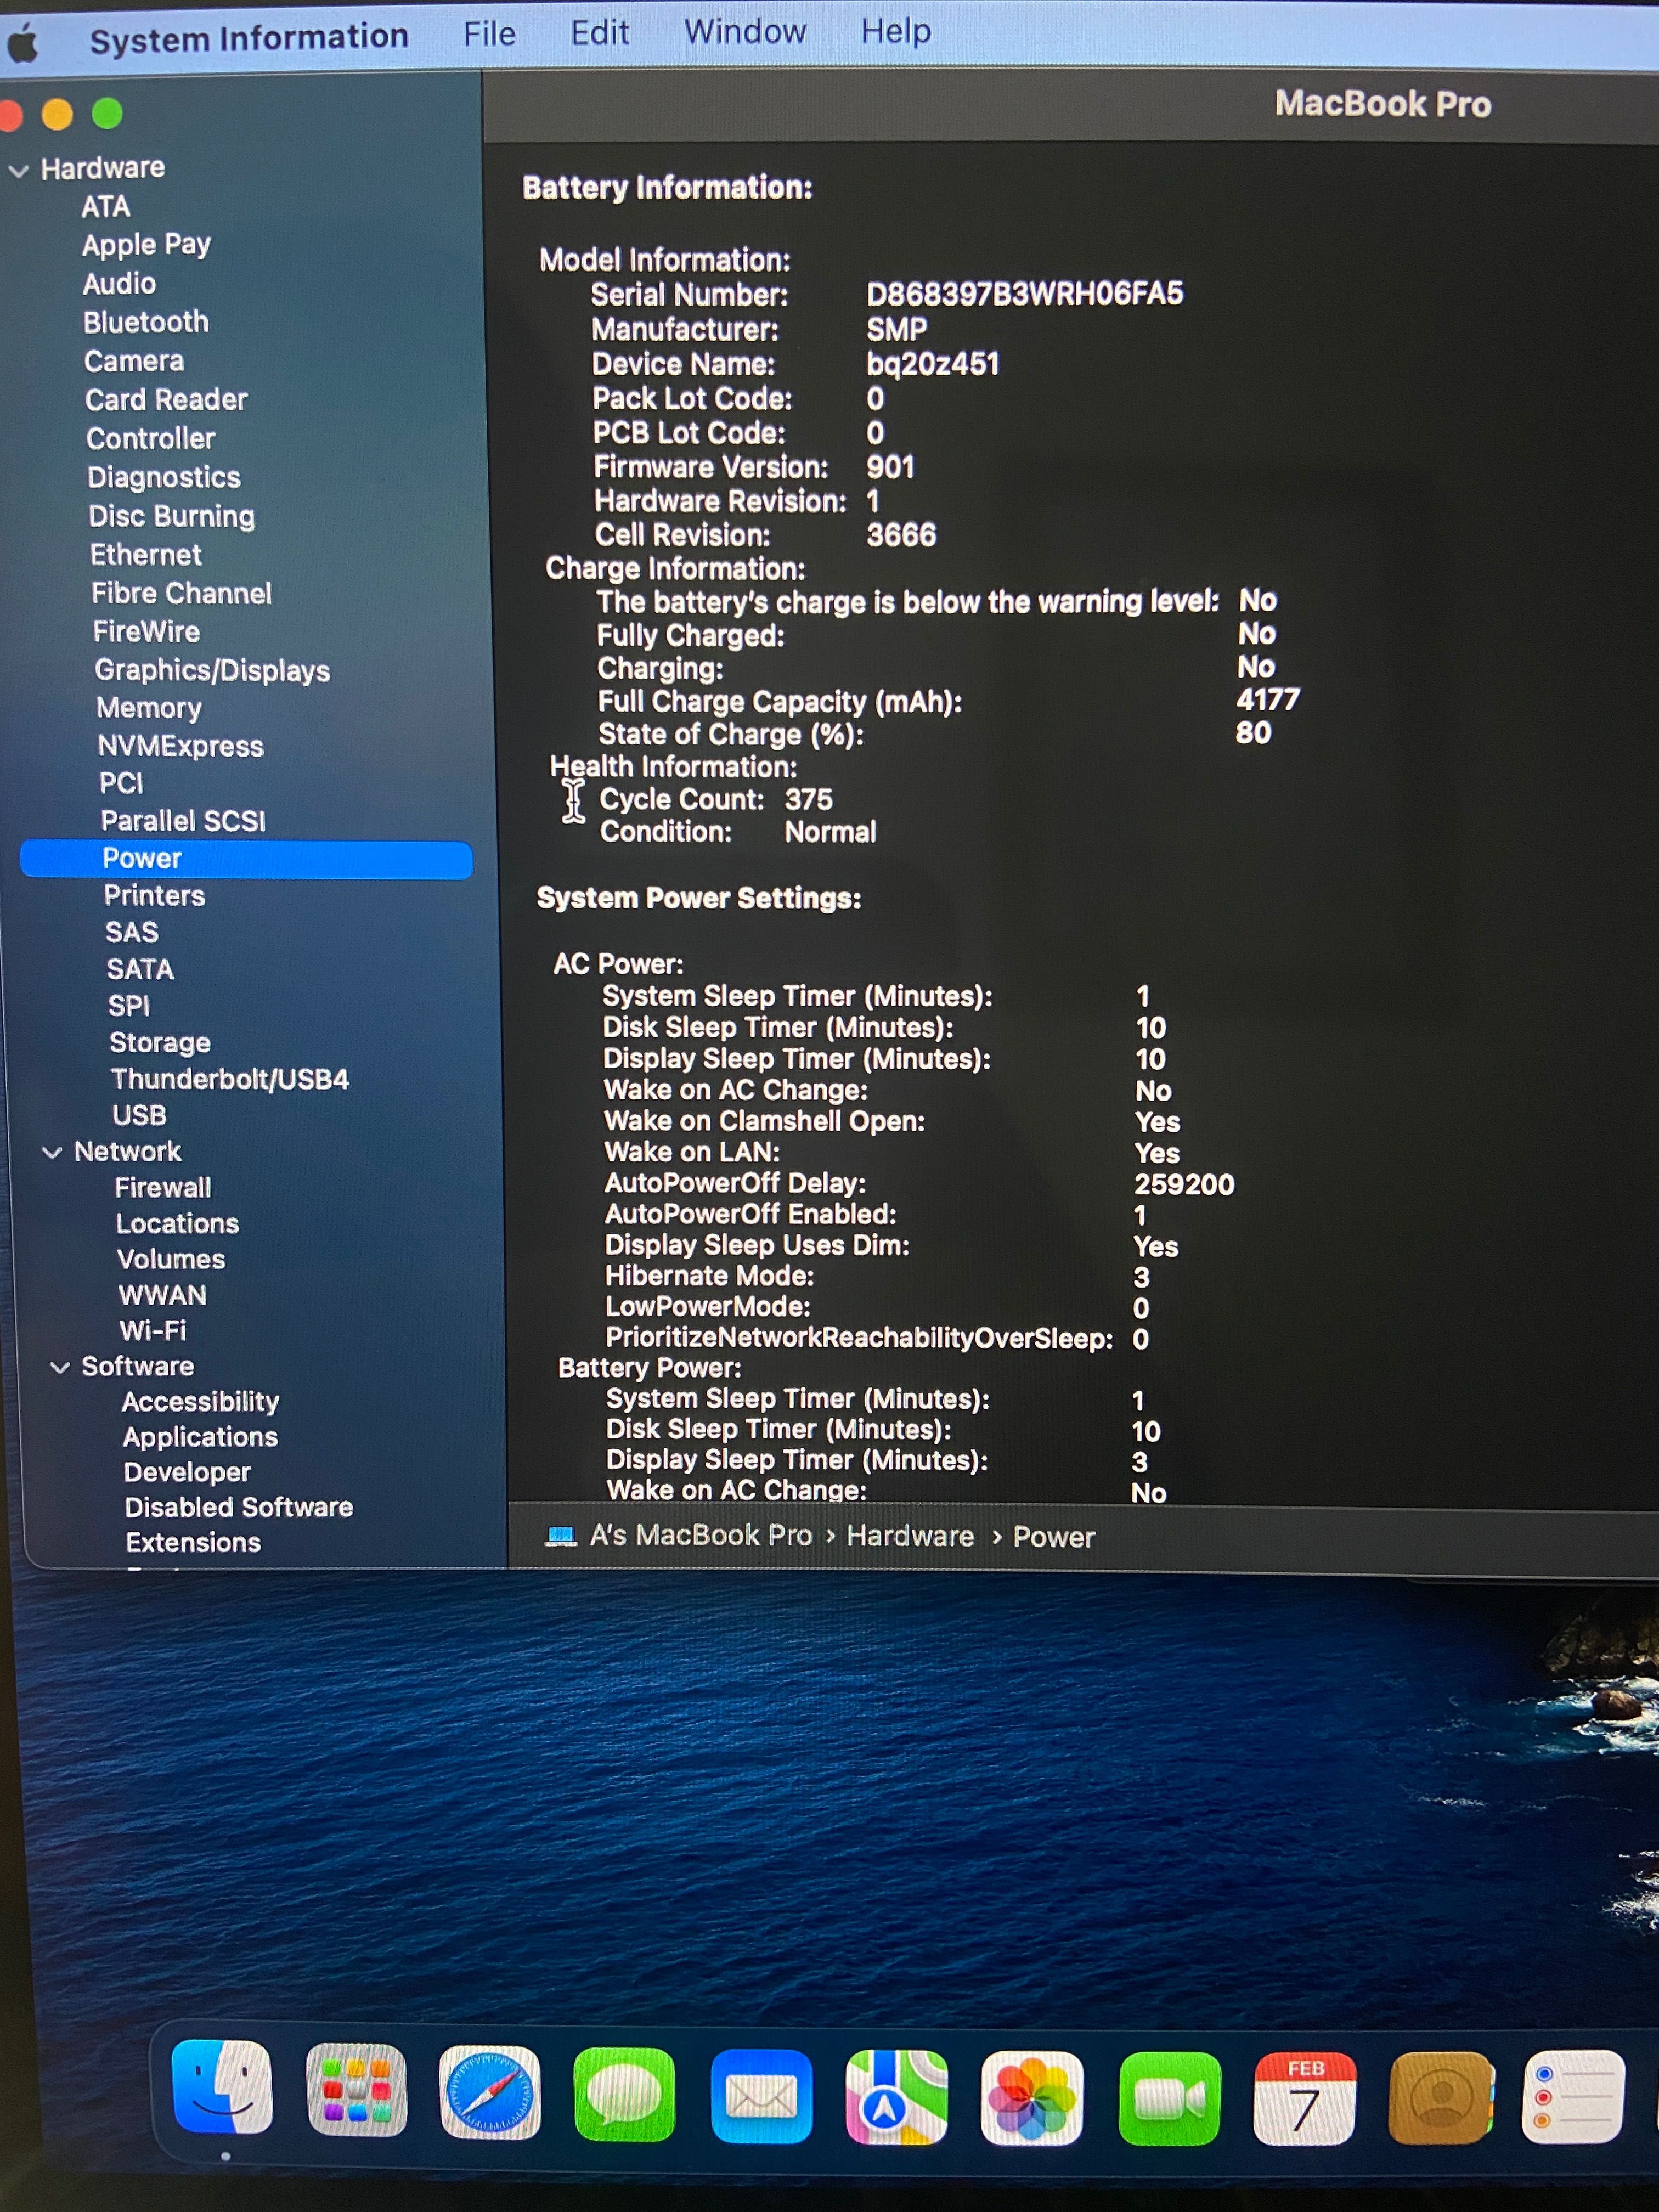Click Hardware in the path bar
Screen dimensions: 1659x2212
pyautogui.click(x=910, y=1536)
